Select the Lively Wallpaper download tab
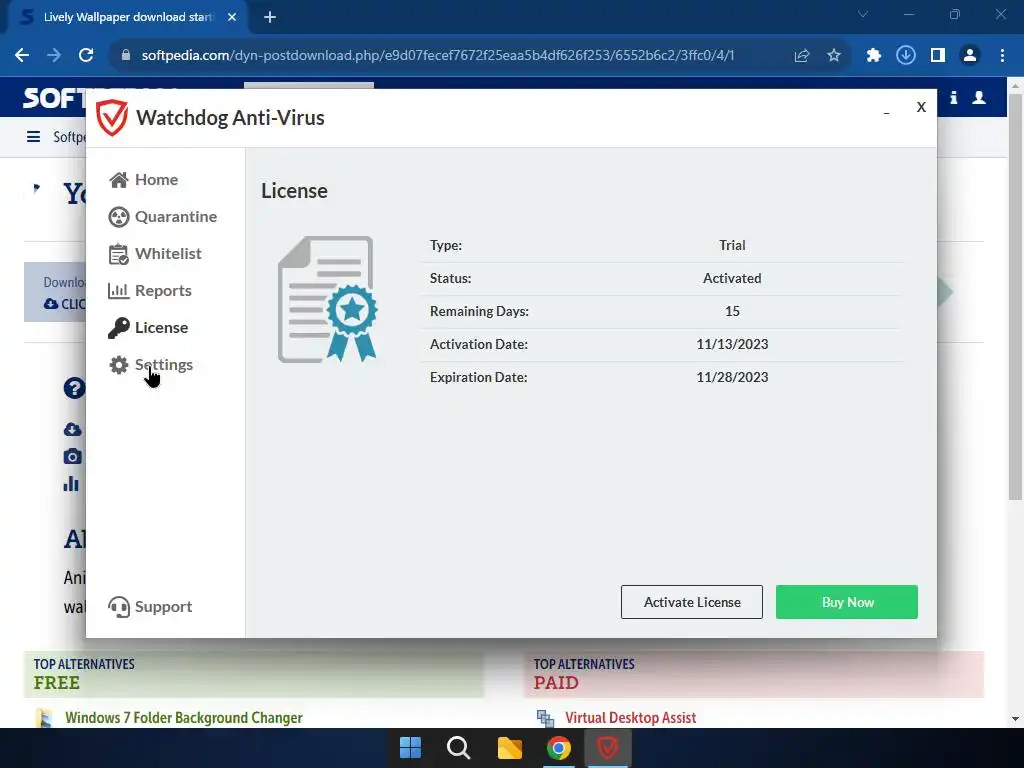1024x768 pixels. point(127,17)
